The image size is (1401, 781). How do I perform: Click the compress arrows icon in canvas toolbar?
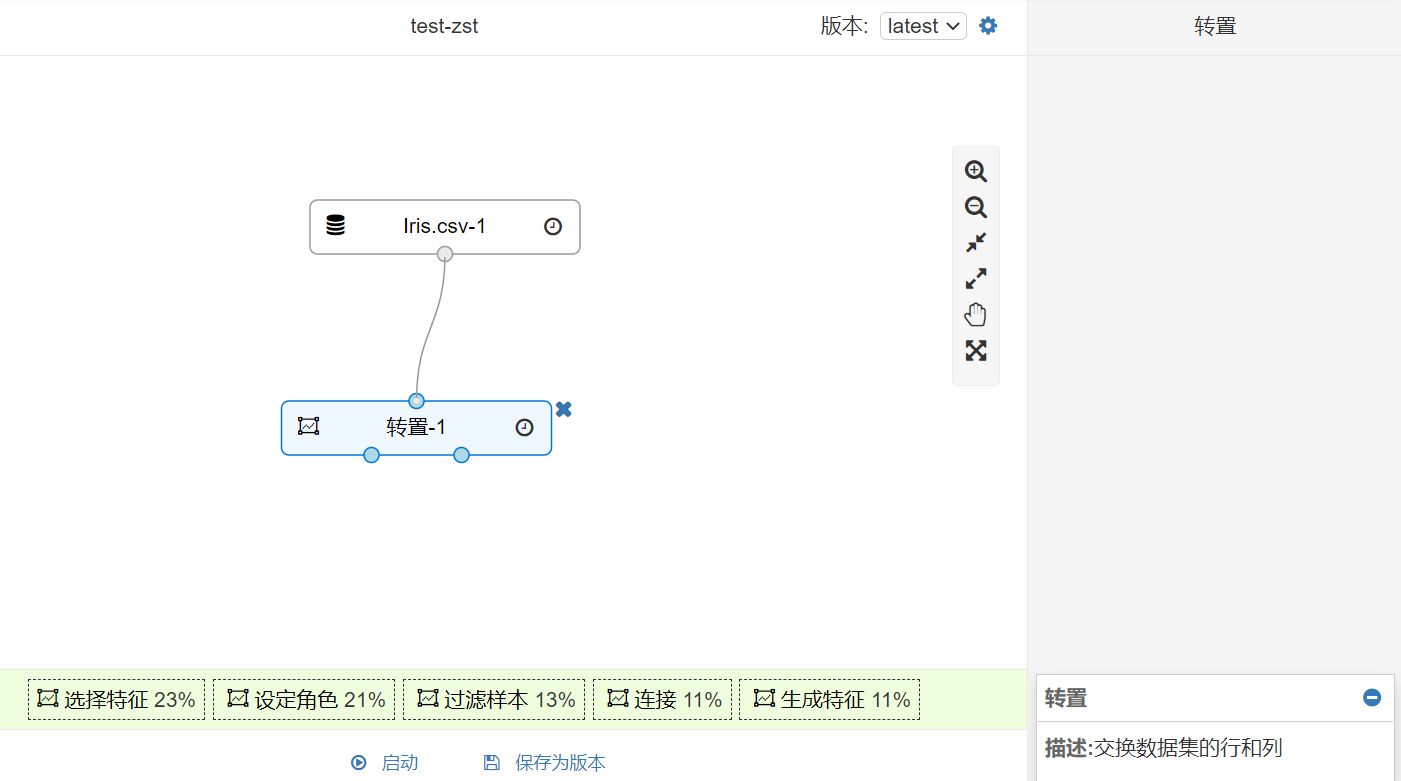976,243
